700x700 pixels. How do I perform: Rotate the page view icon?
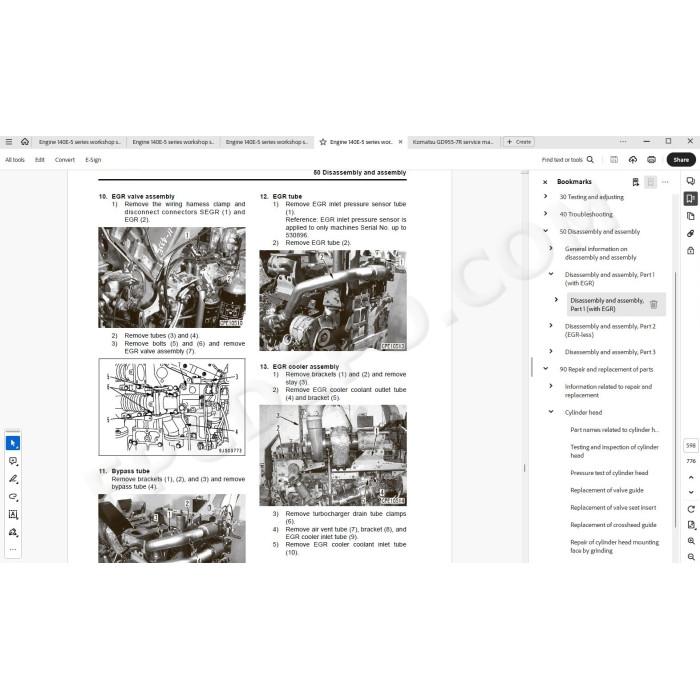[x=691, y=509]
